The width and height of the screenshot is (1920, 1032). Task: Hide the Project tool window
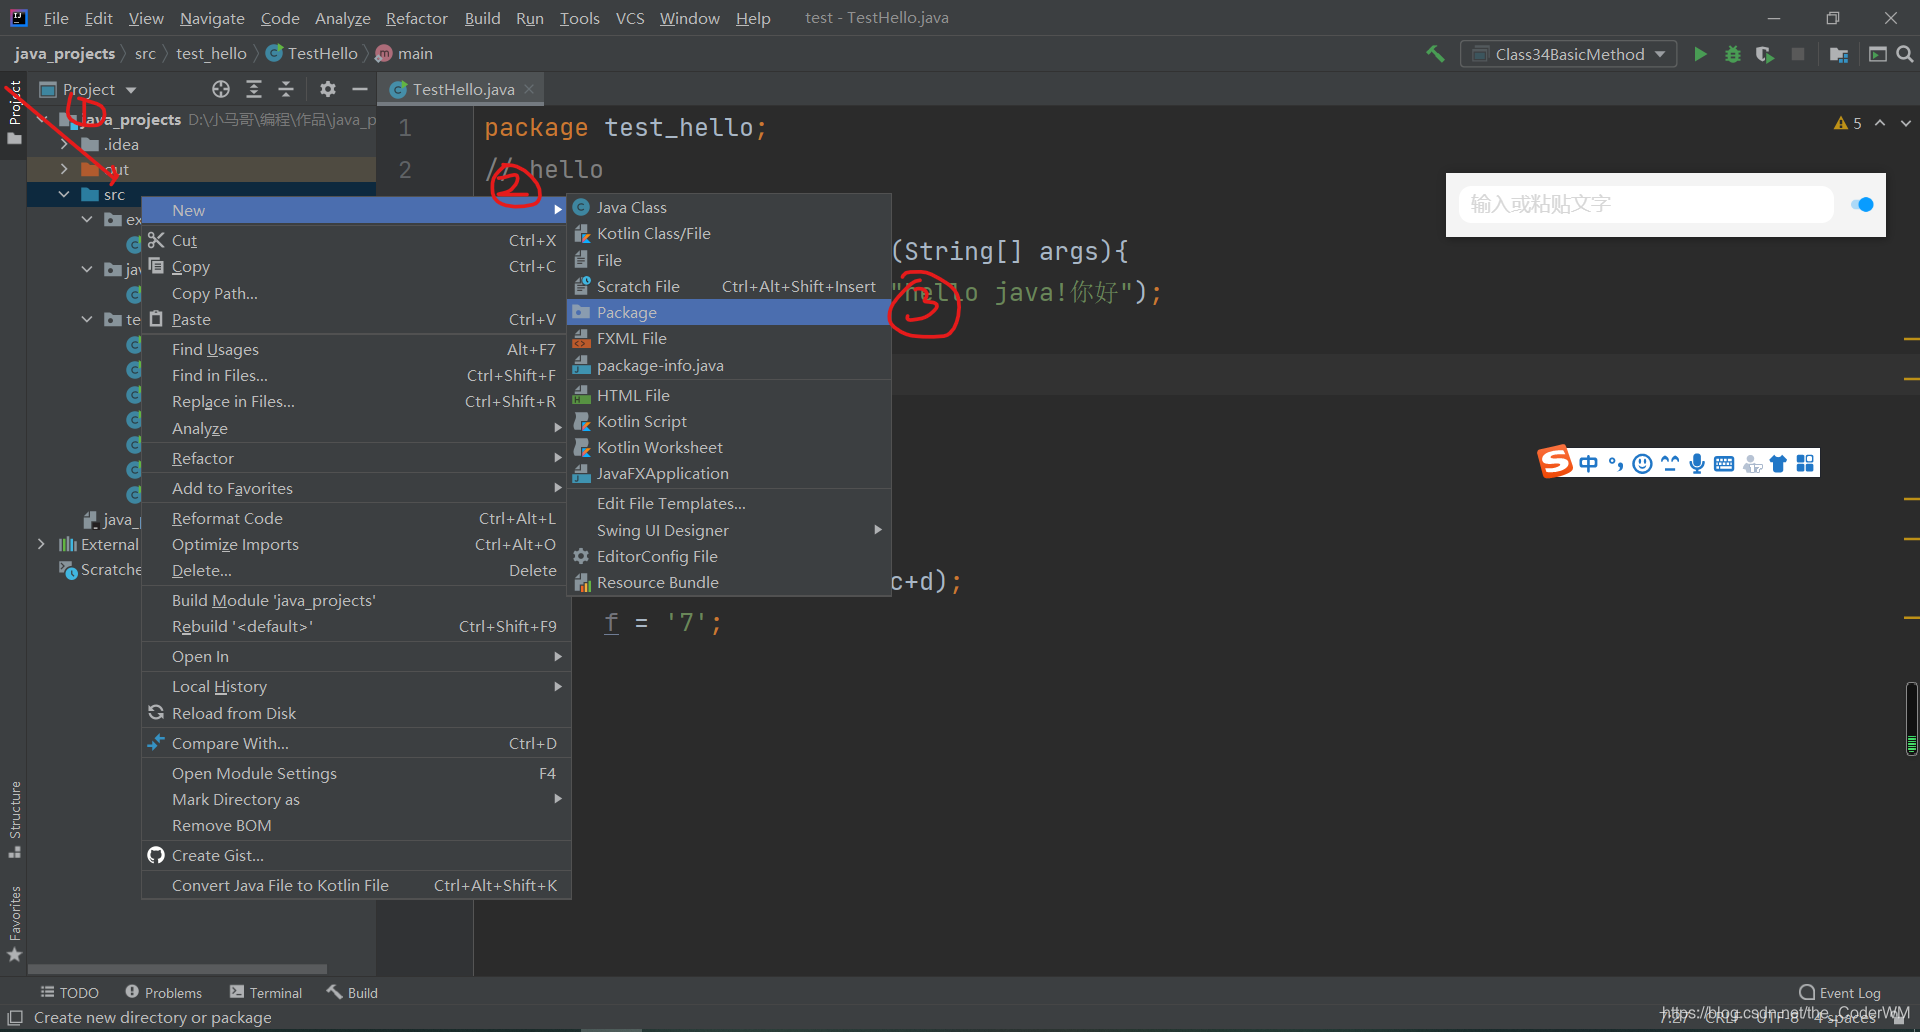(x=360, y=89)
